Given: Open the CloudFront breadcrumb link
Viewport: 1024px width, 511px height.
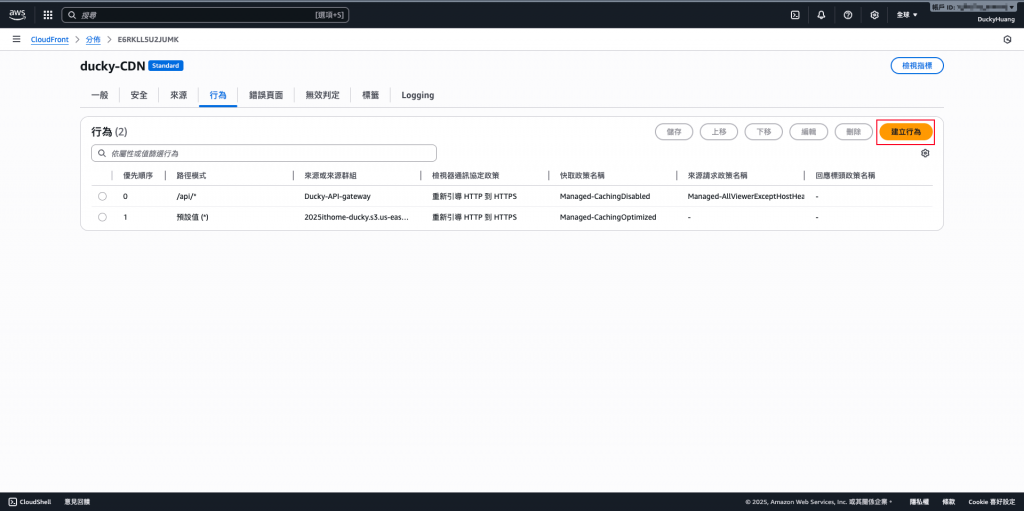Looking at the screenshot, I should click(x=50, y=39).
